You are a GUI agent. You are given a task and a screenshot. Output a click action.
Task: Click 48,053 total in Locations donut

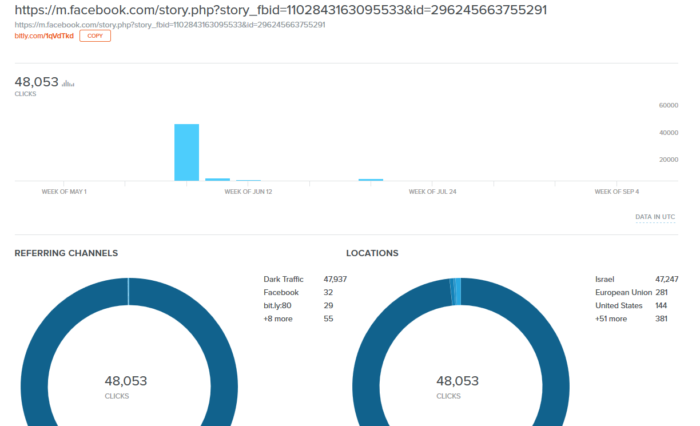click(458, 381)
